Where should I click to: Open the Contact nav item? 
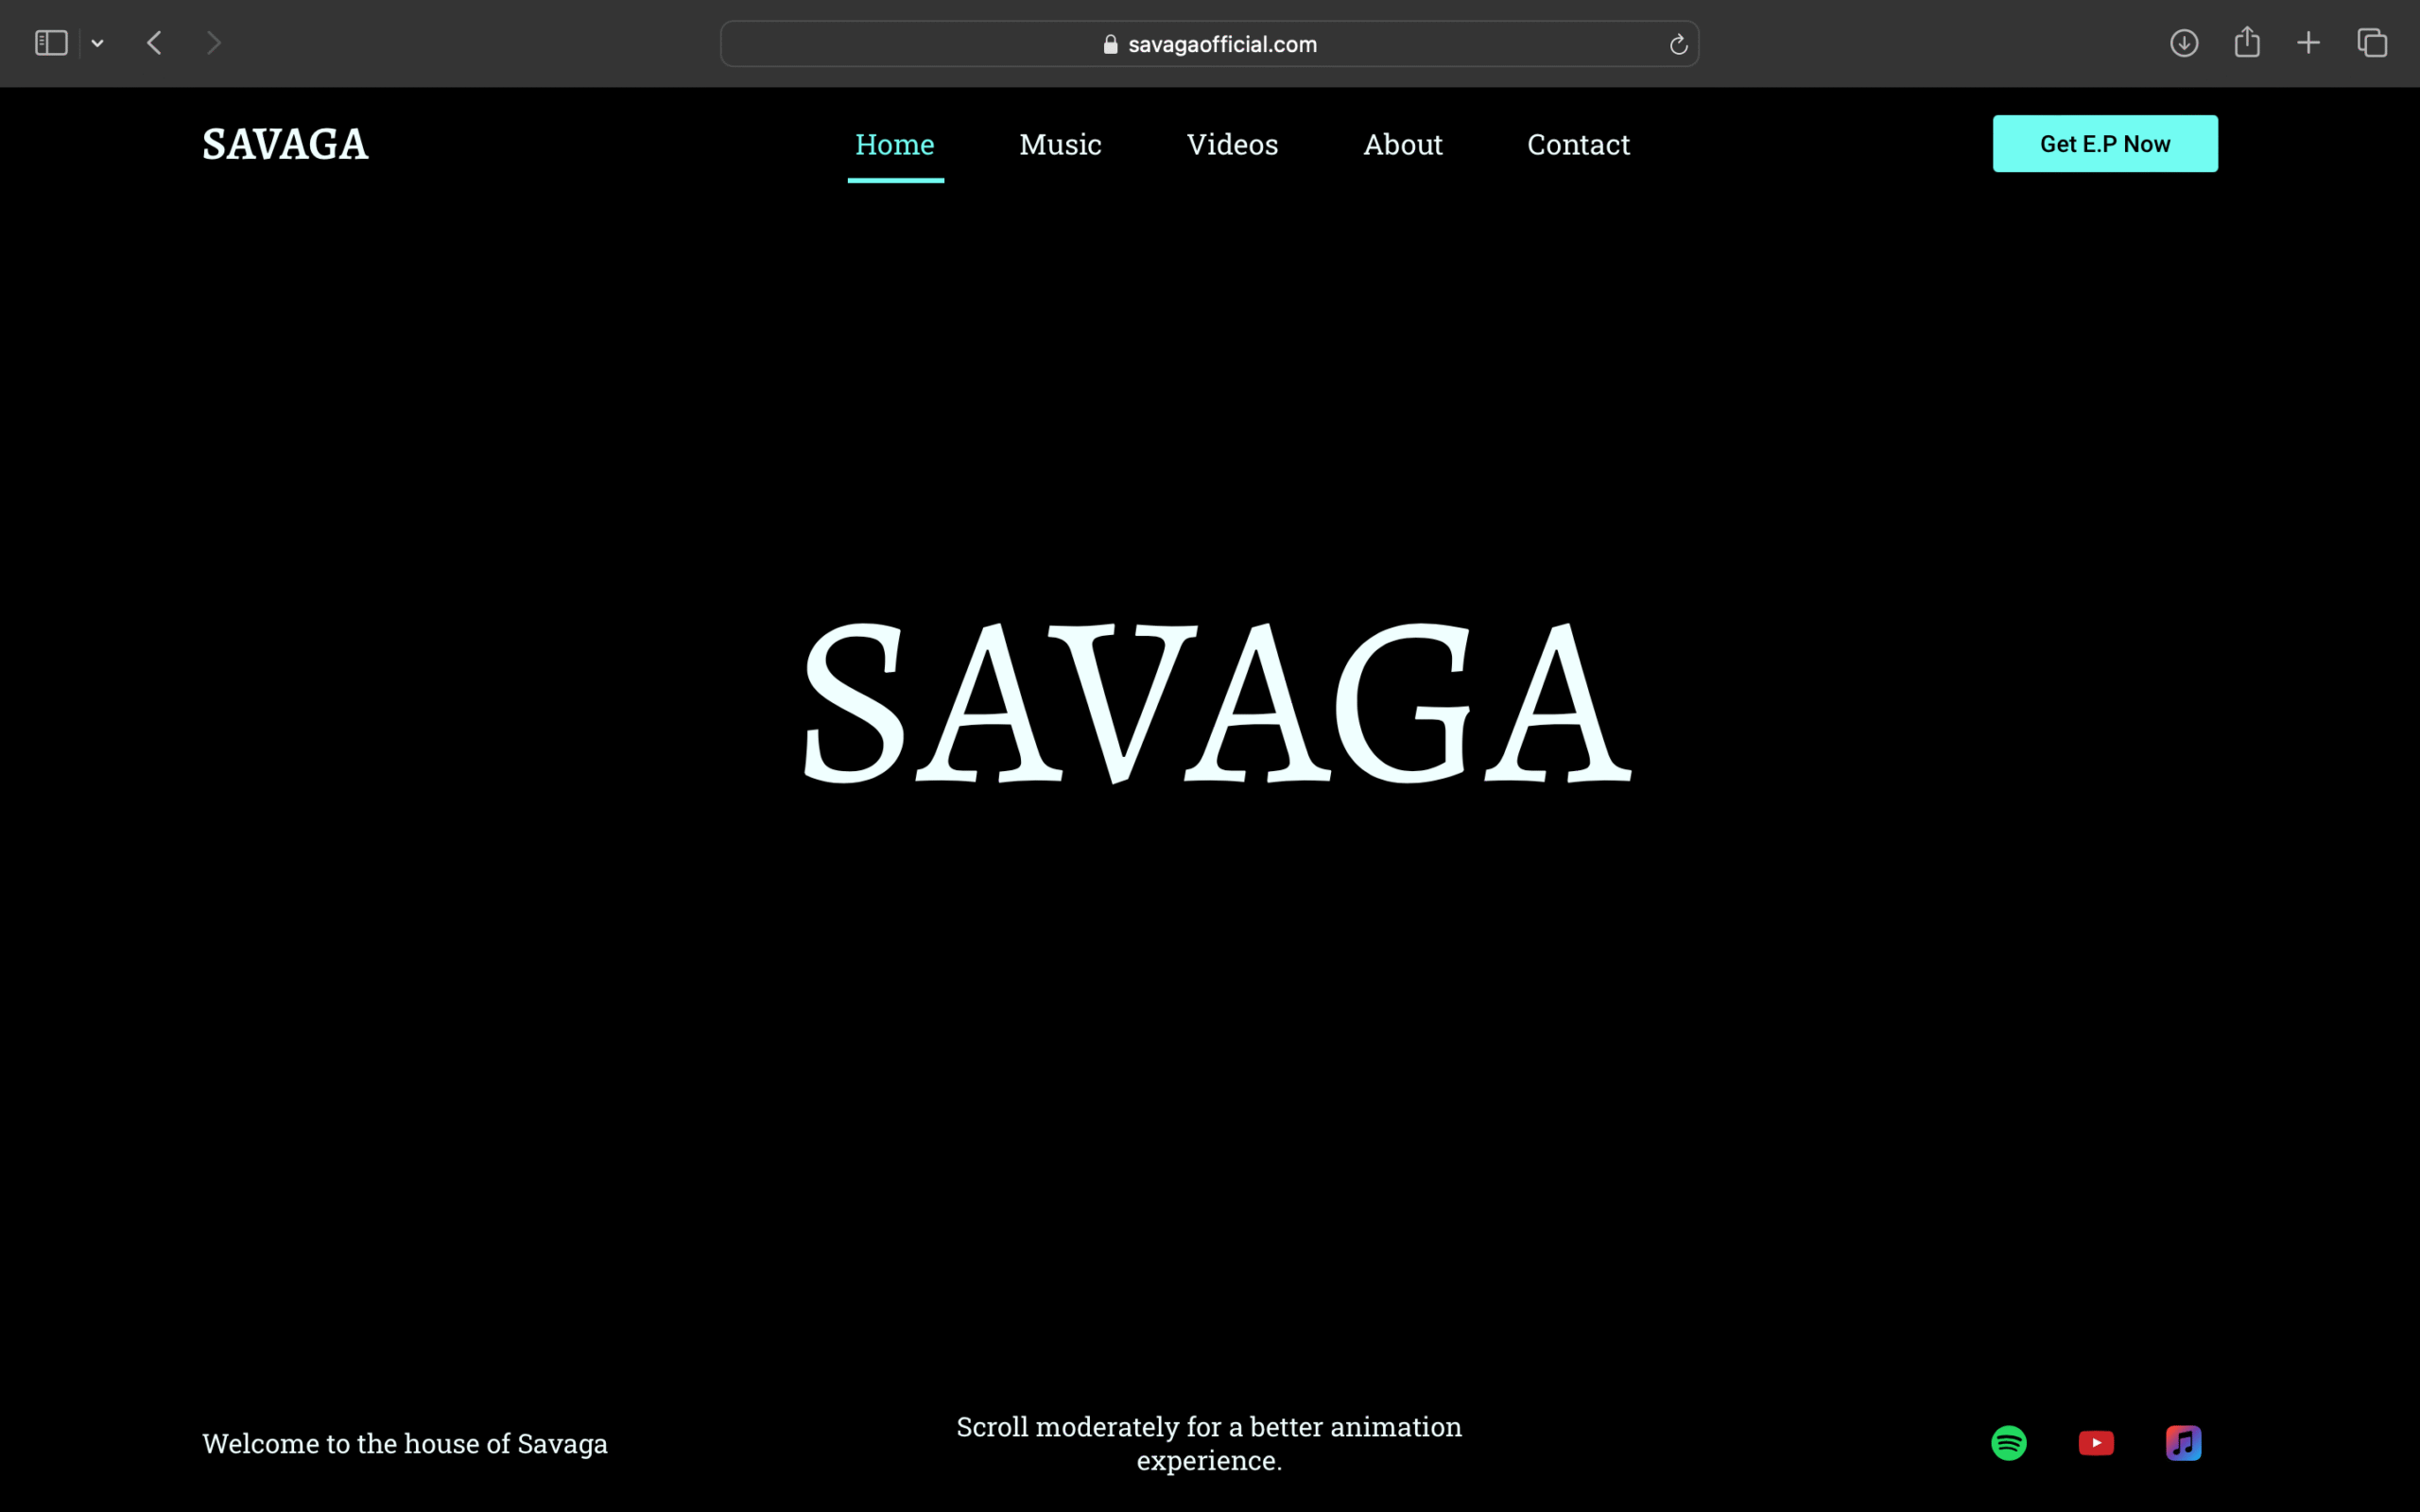[x=1578, y=144]
